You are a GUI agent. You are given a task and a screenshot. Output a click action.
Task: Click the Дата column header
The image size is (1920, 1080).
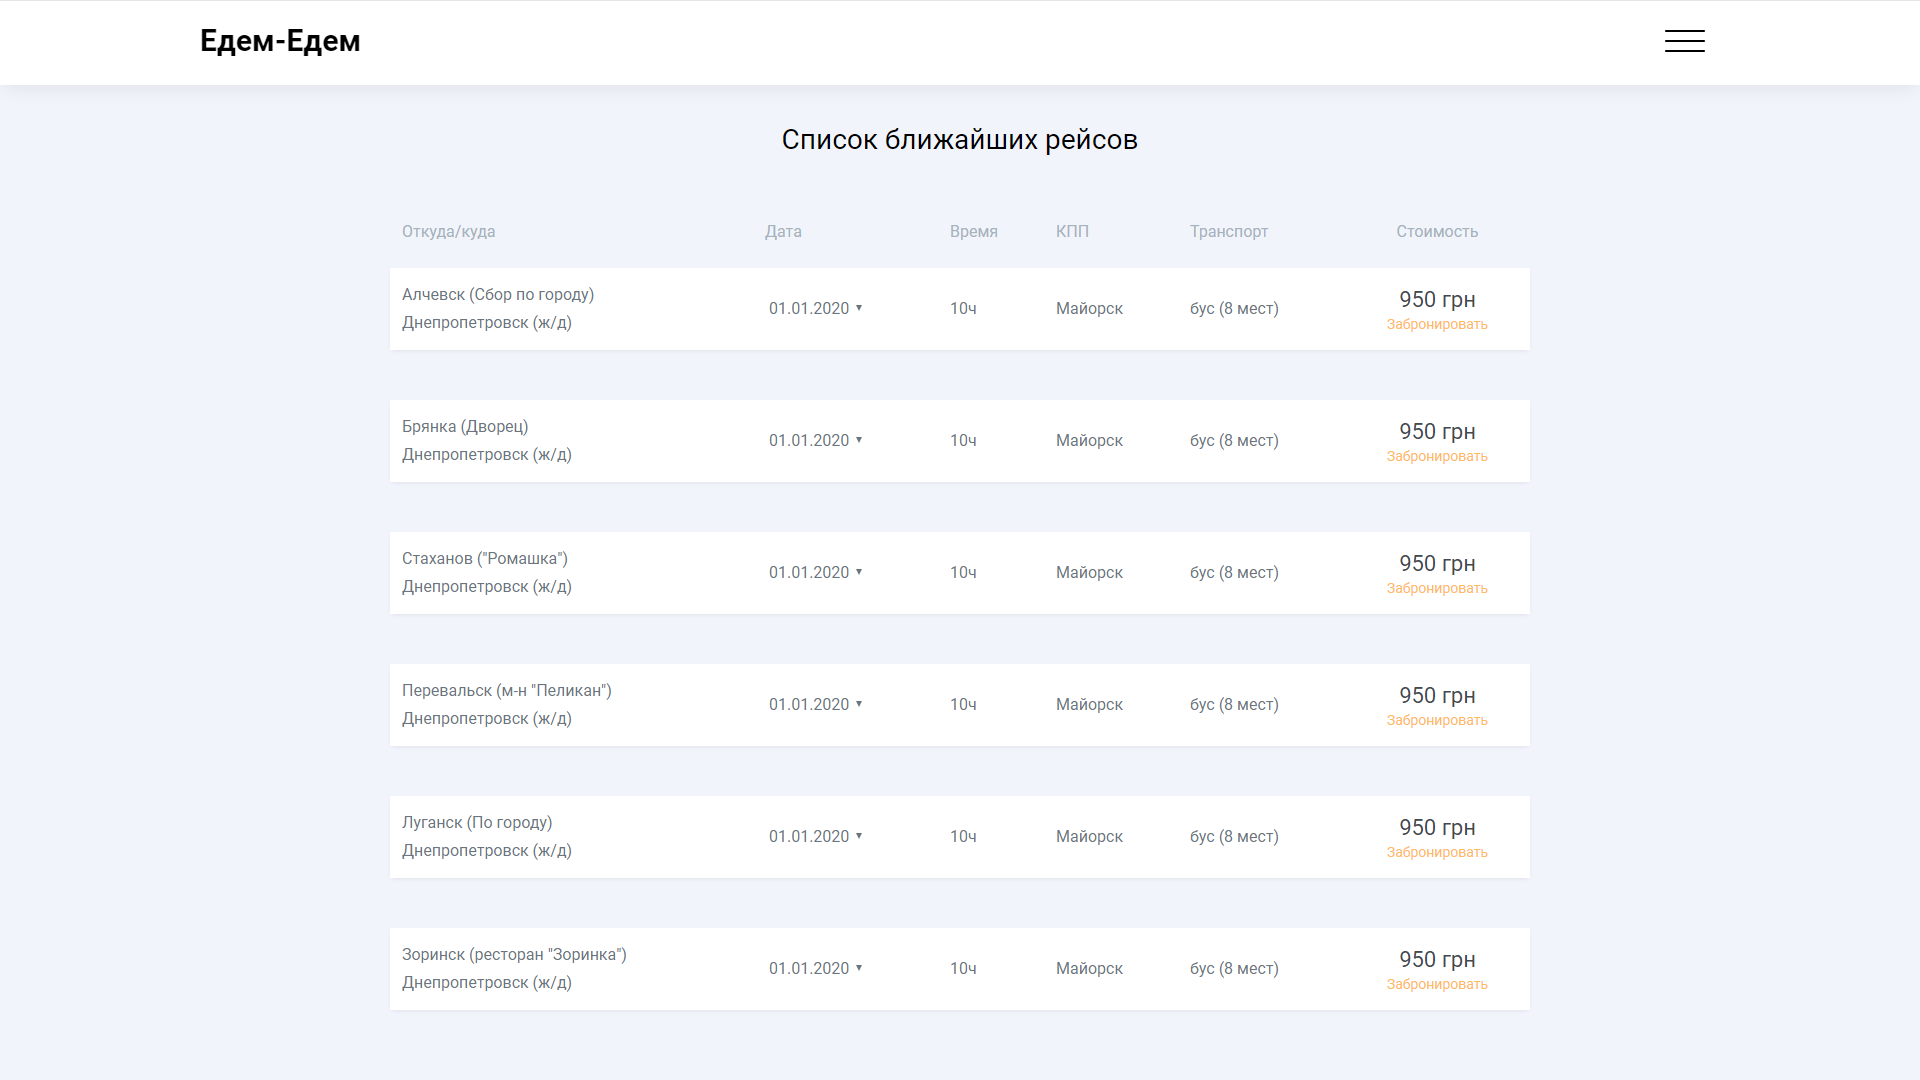pyautogui.click(x=783, y=231)
